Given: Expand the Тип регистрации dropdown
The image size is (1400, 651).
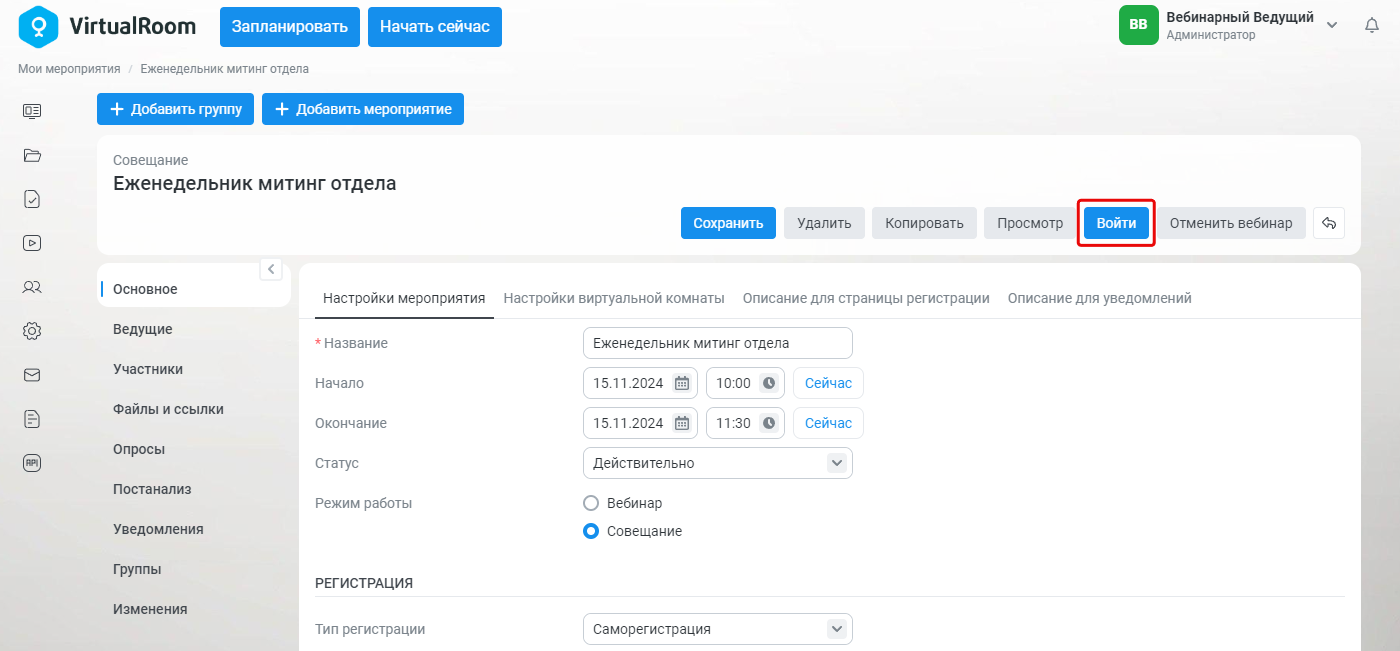Looking at the screenshot, I should [x=837, y=629].
